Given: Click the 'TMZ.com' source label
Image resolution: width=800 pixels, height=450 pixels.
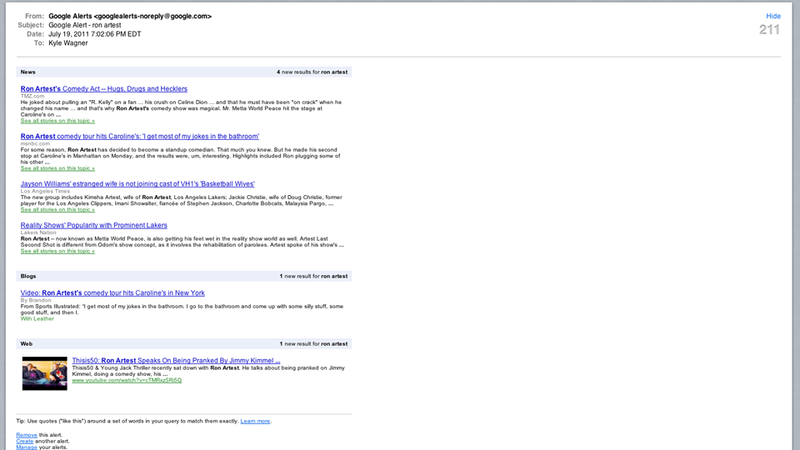Looking at the screenshot, I should pos(33,96).
